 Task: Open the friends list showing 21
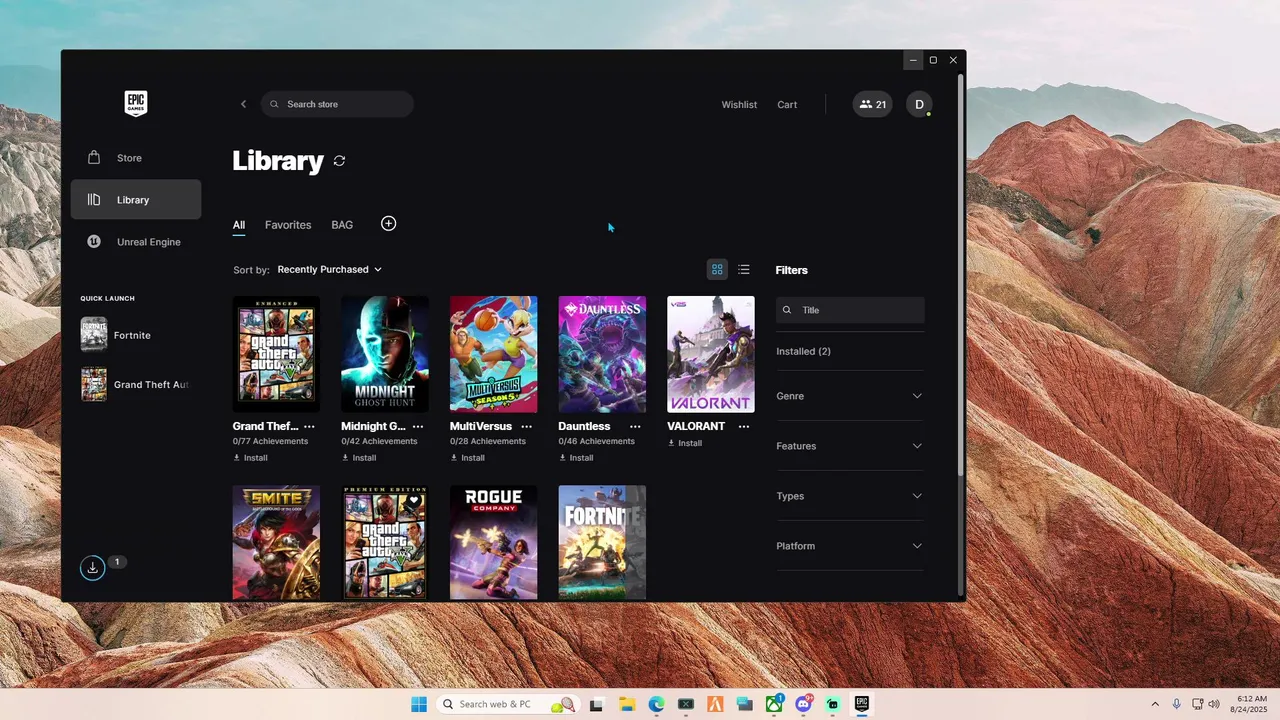click(x=872, y=104)
